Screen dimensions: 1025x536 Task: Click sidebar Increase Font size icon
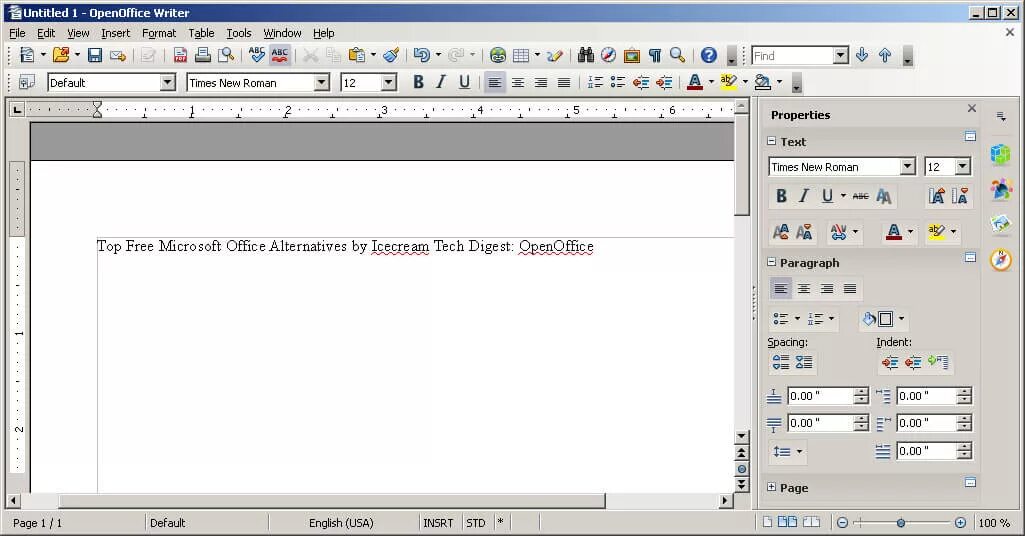pyautogui.click(x=936, y=196)
